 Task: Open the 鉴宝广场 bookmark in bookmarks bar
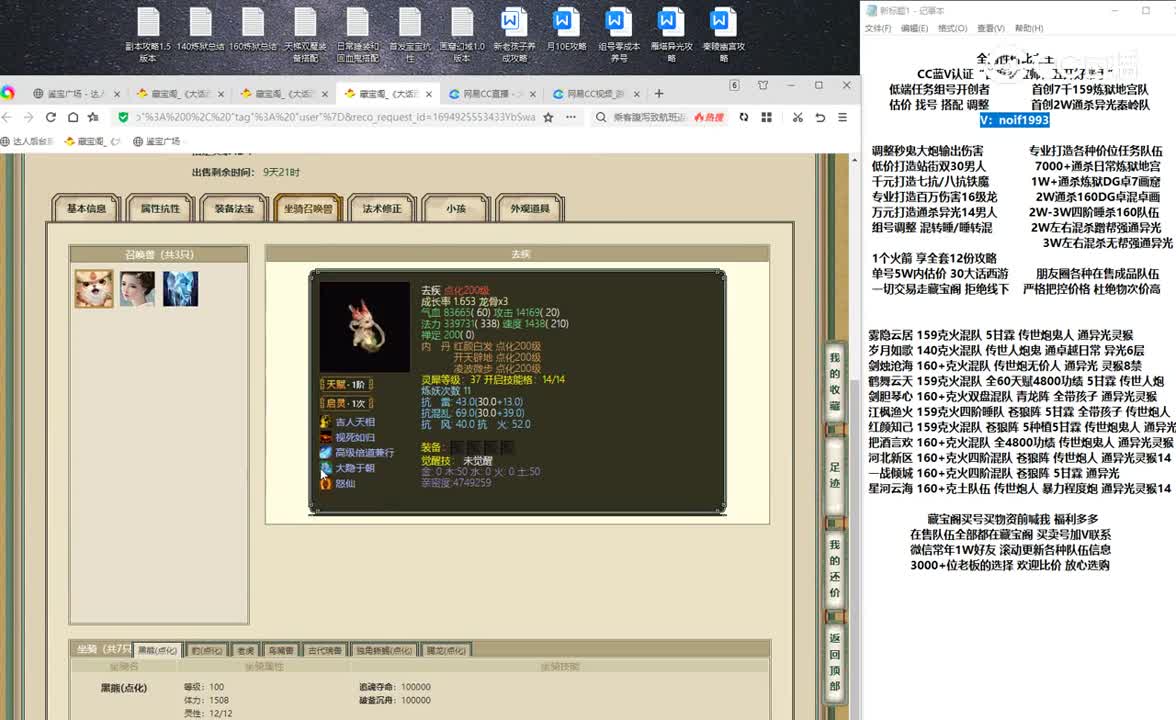coord(156,141)
